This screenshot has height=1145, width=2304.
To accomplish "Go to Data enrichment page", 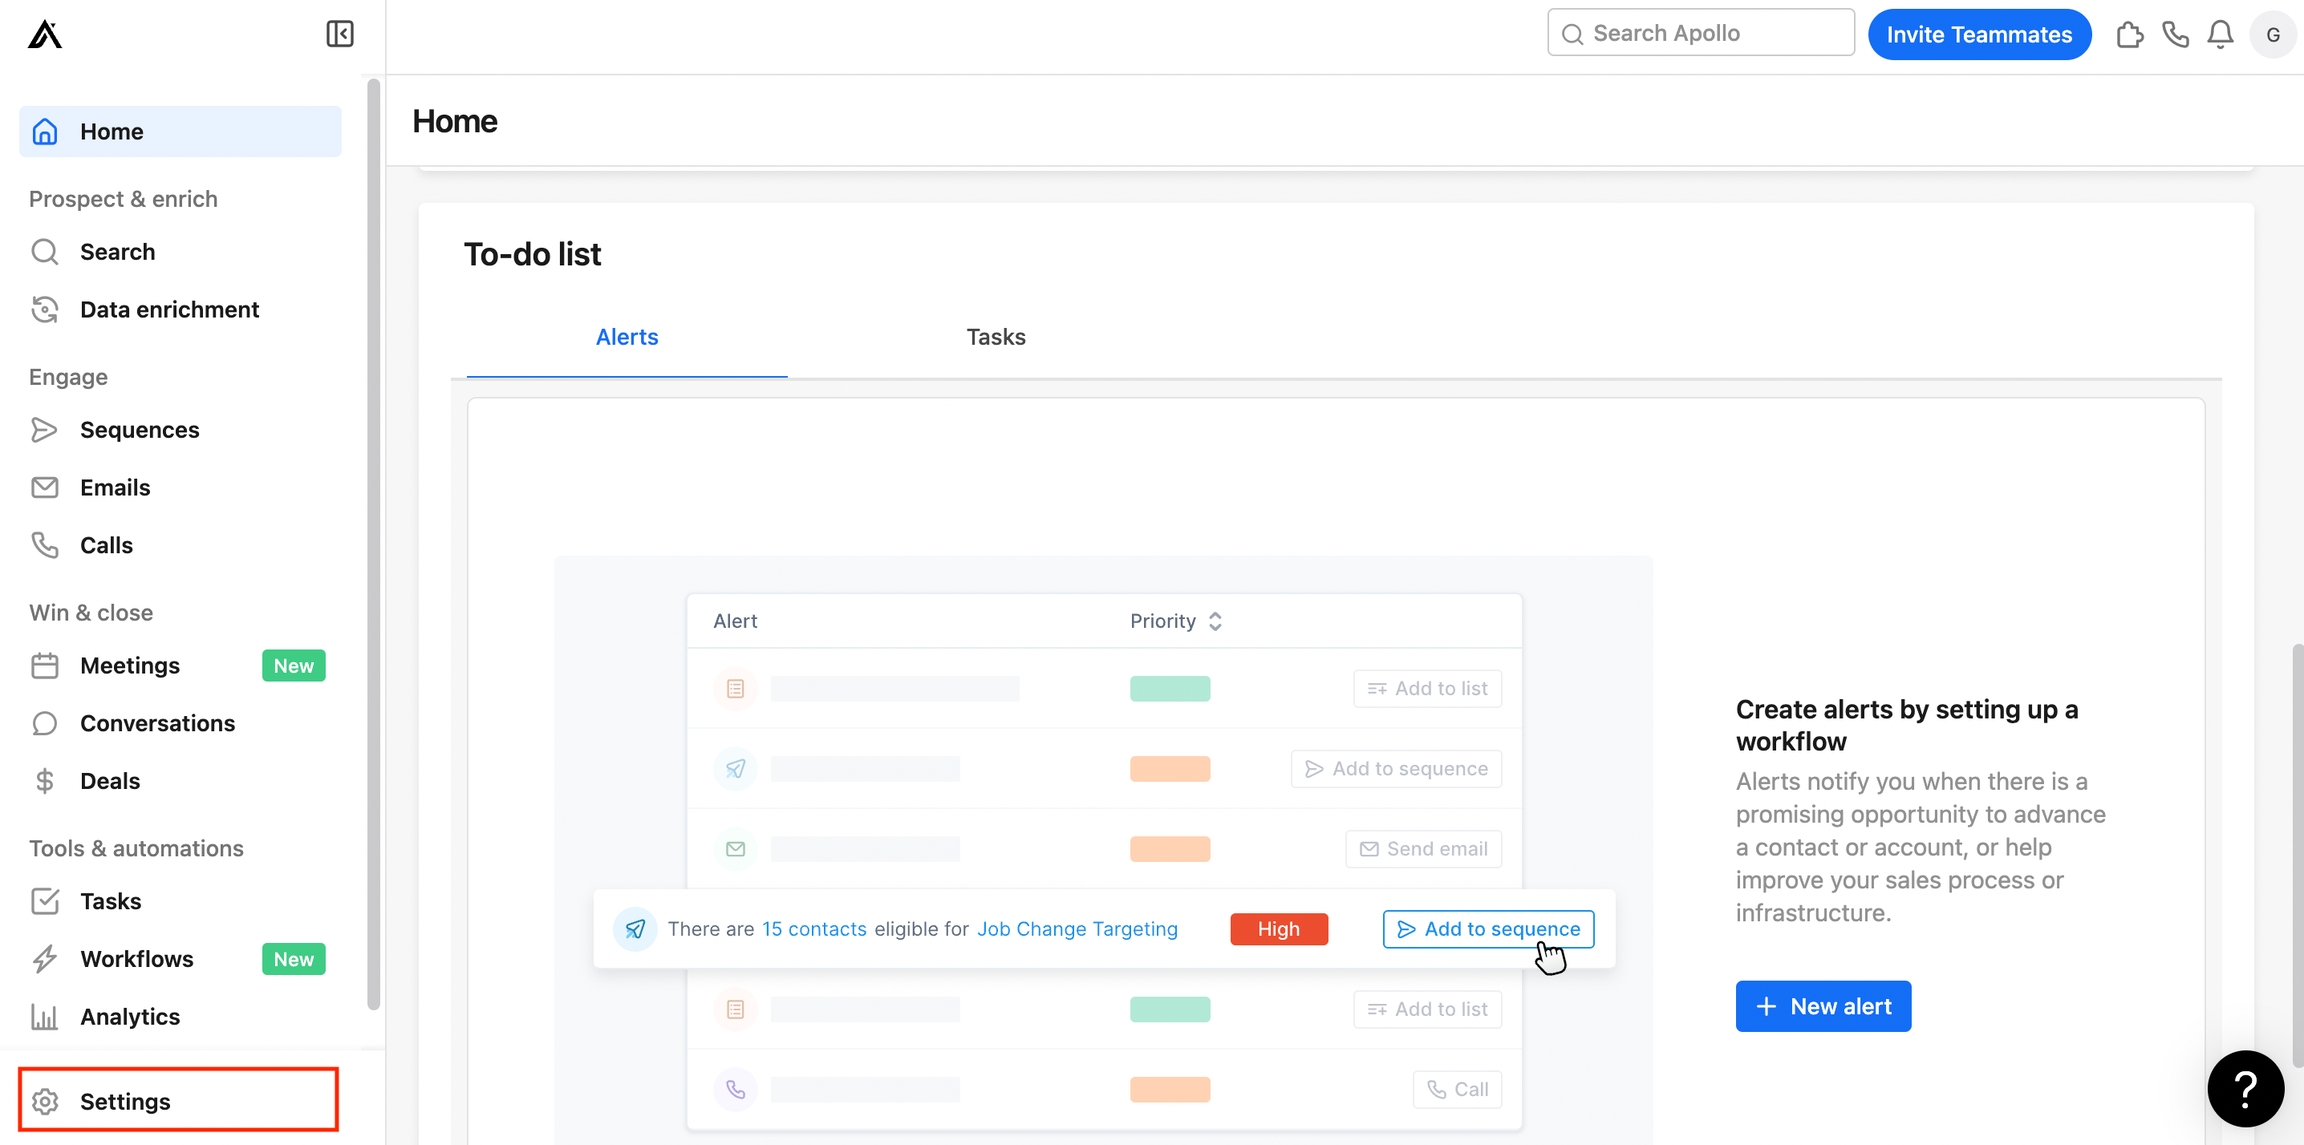I will [x=169, y=310].
